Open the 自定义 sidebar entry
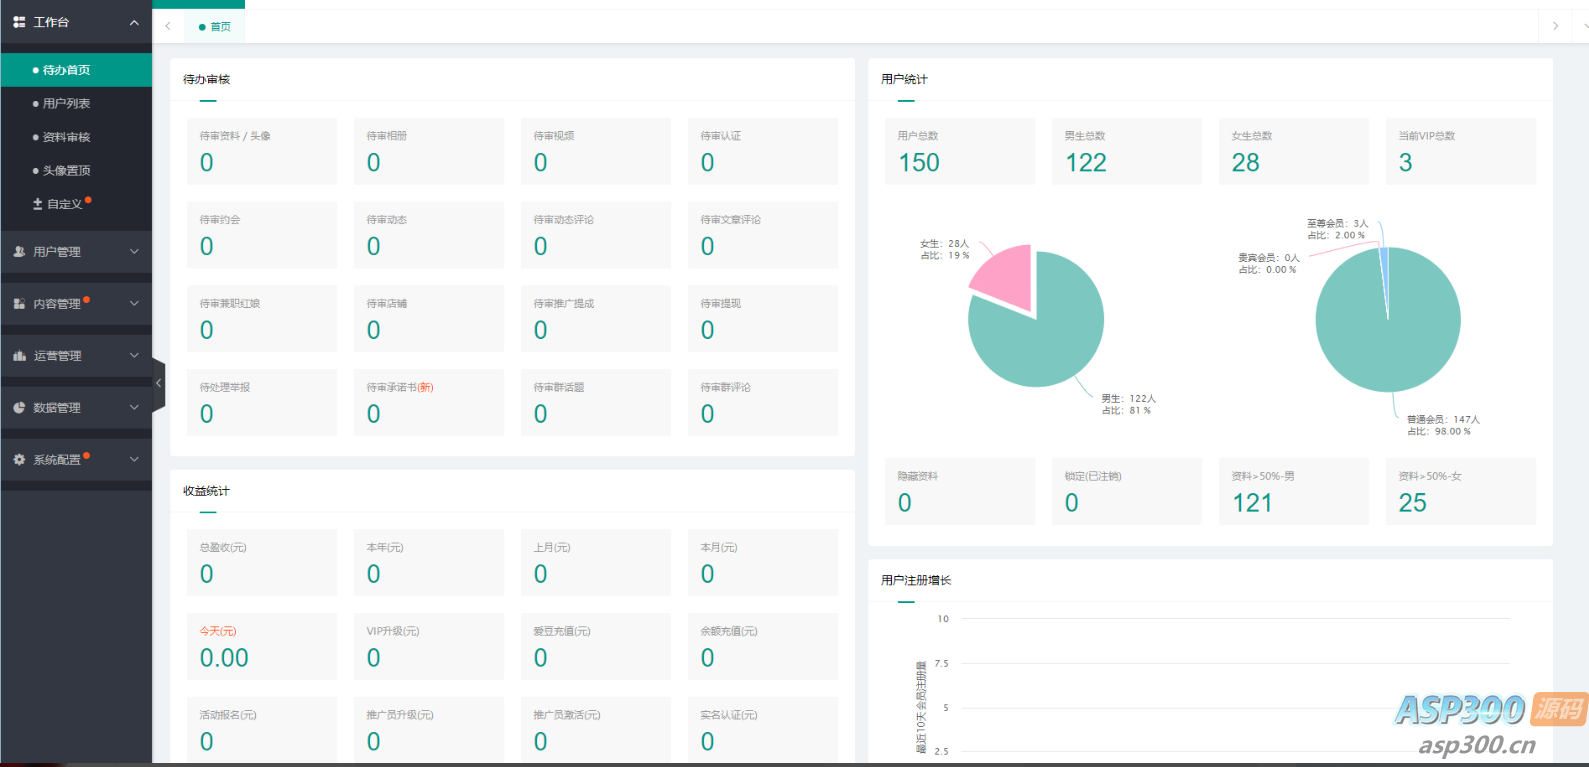 (x=64, y=204)
